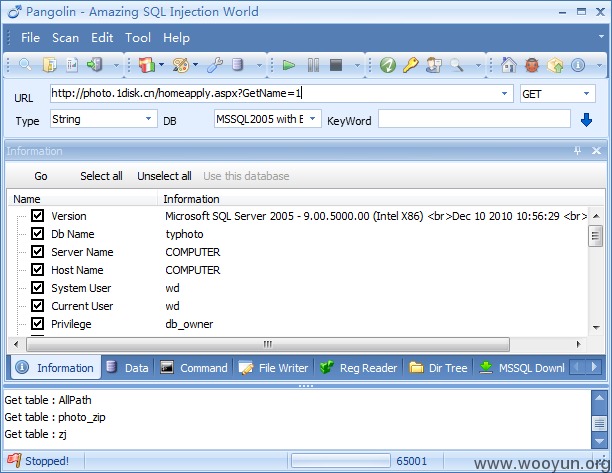Image resolution: width=612 pixels, height=473 pixels.
Task: Open toolbar options arrow after stop icon
Action: coord(357,65)
